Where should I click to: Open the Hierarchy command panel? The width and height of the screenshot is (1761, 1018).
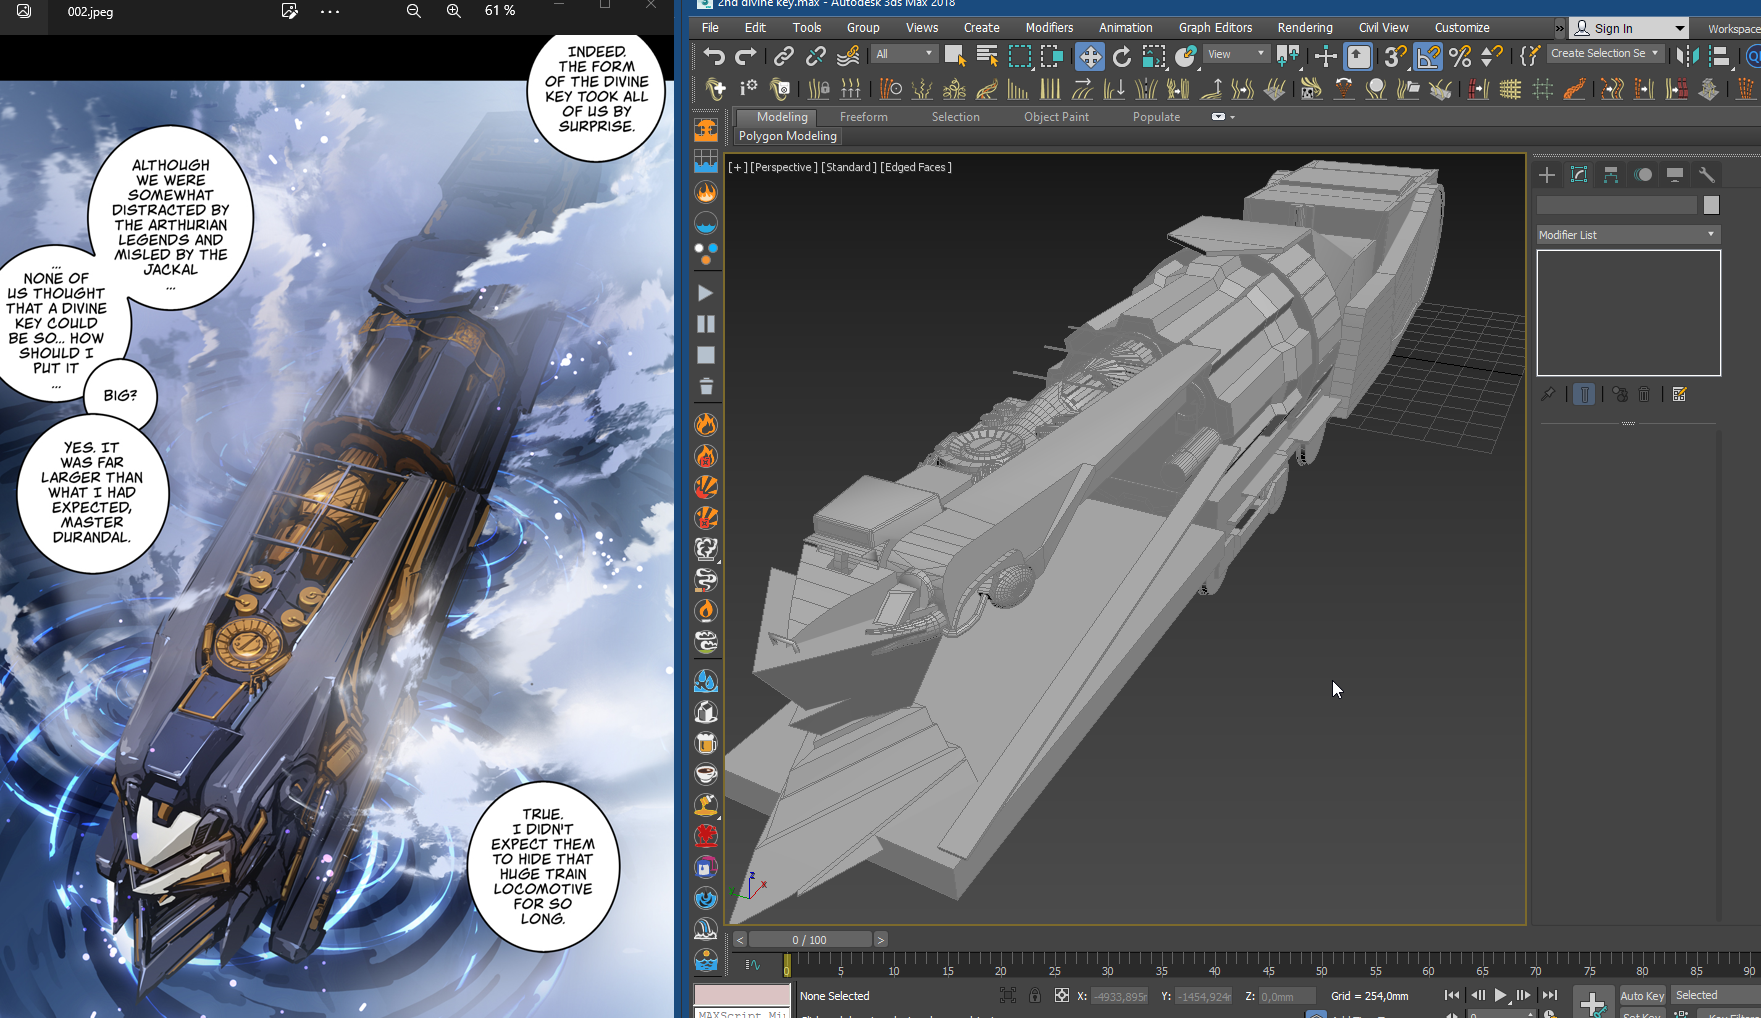pyautogui.click(x=1611, y=175)
